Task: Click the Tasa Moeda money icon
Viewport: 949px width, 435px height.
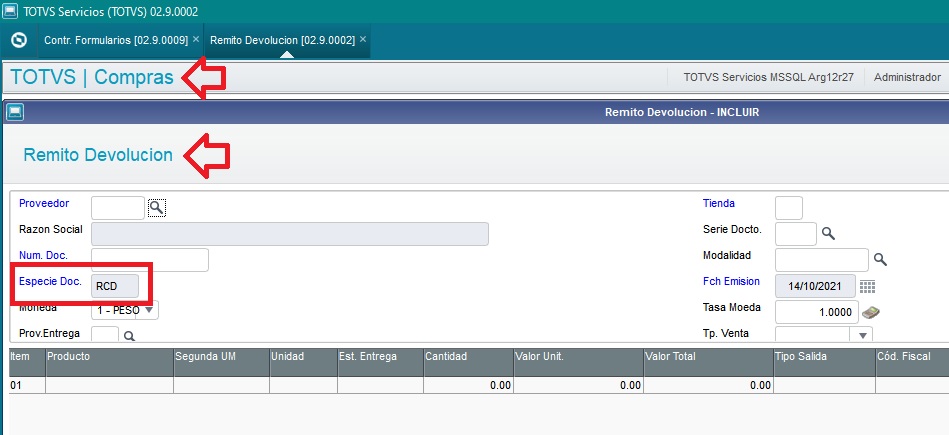Action: pos(871,312)
